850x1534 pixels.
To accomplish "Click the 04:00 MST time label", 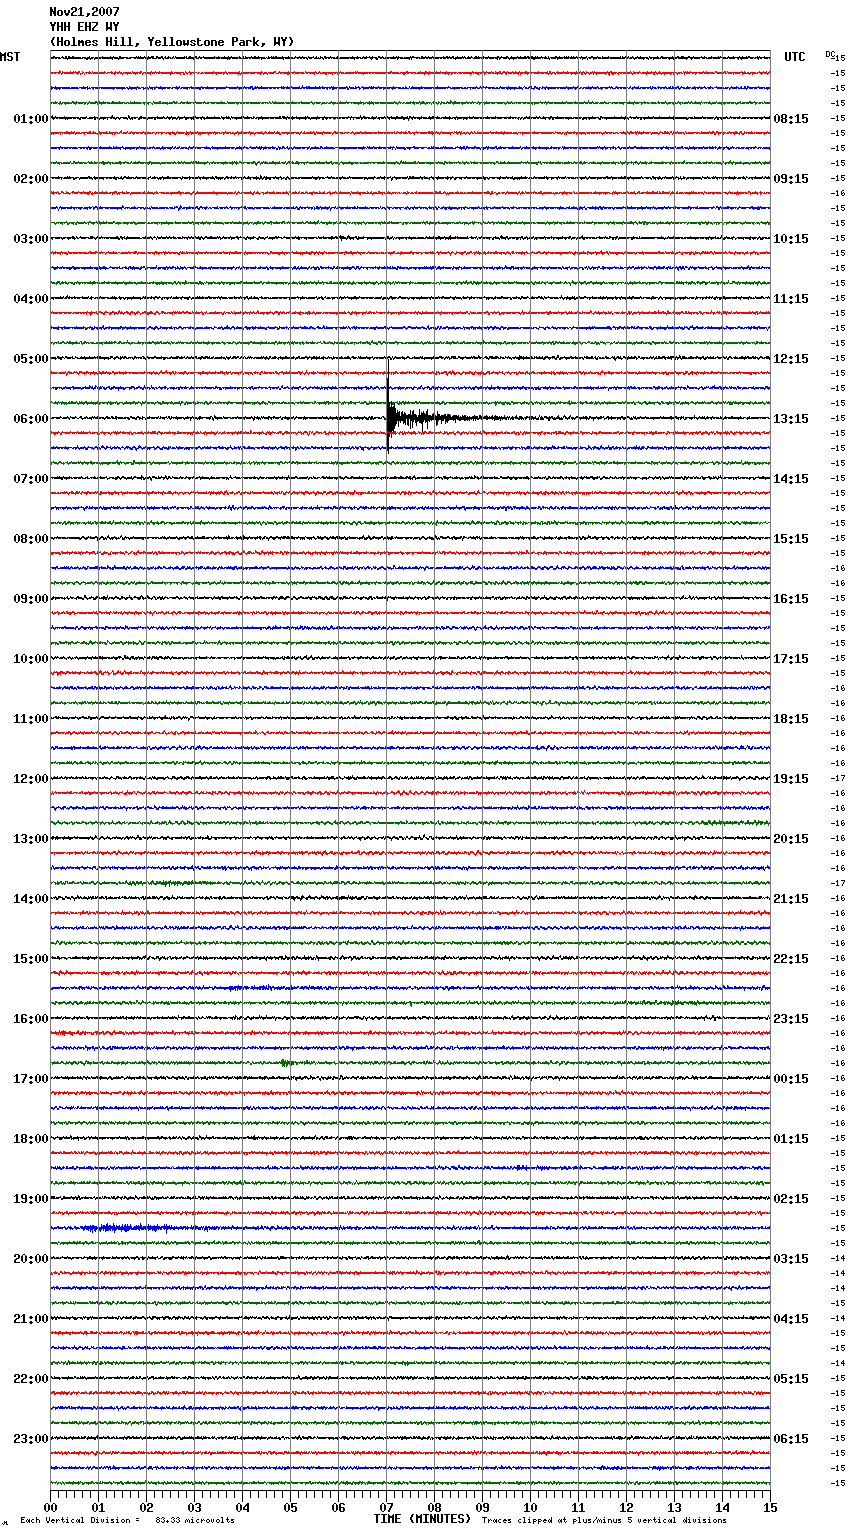I will tap(30, 299).
